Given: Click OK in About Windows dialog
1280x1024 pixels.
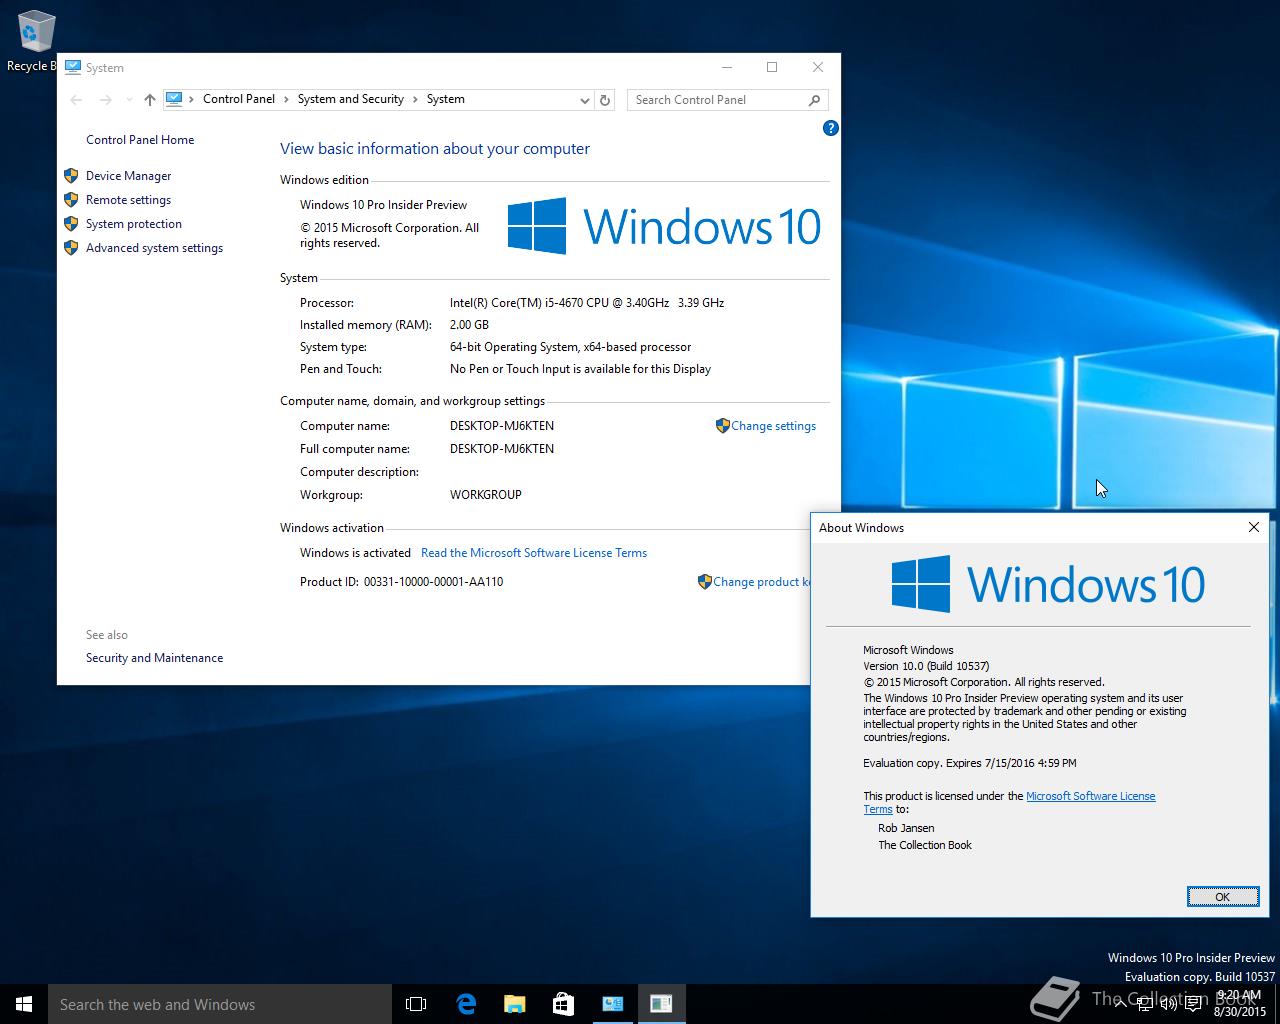Looking at the screenshot, I should point(1222,897).
